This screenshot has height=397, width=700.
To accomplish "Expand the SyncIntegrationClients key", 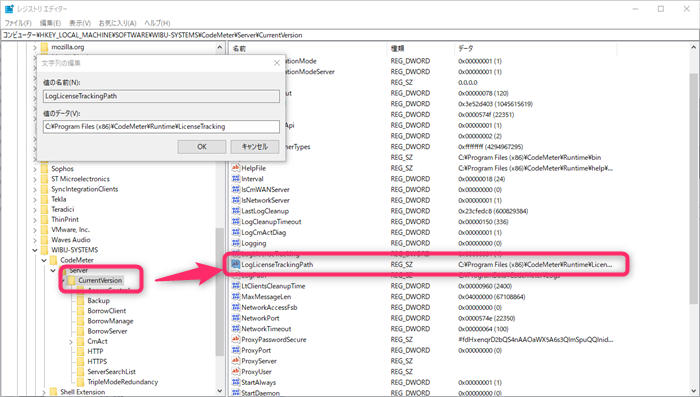I will pyautogui.click(x=35, y=189).
